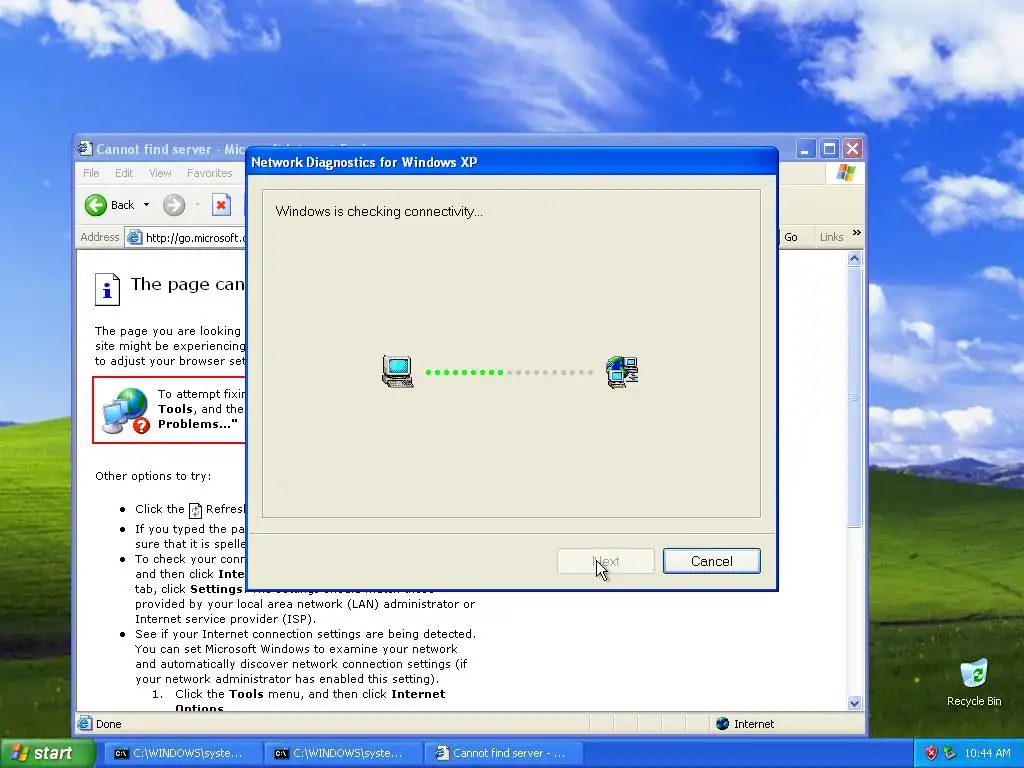
Task: Click the Windows flag logo in IE
Action: coord(846,173)
